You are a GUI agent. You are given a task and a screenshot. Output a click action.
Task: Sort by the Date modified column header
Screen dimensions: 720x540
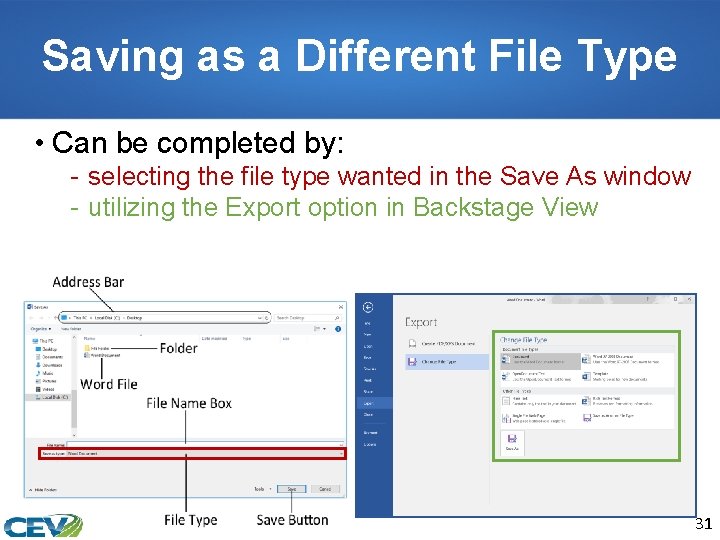click(214, 338)
